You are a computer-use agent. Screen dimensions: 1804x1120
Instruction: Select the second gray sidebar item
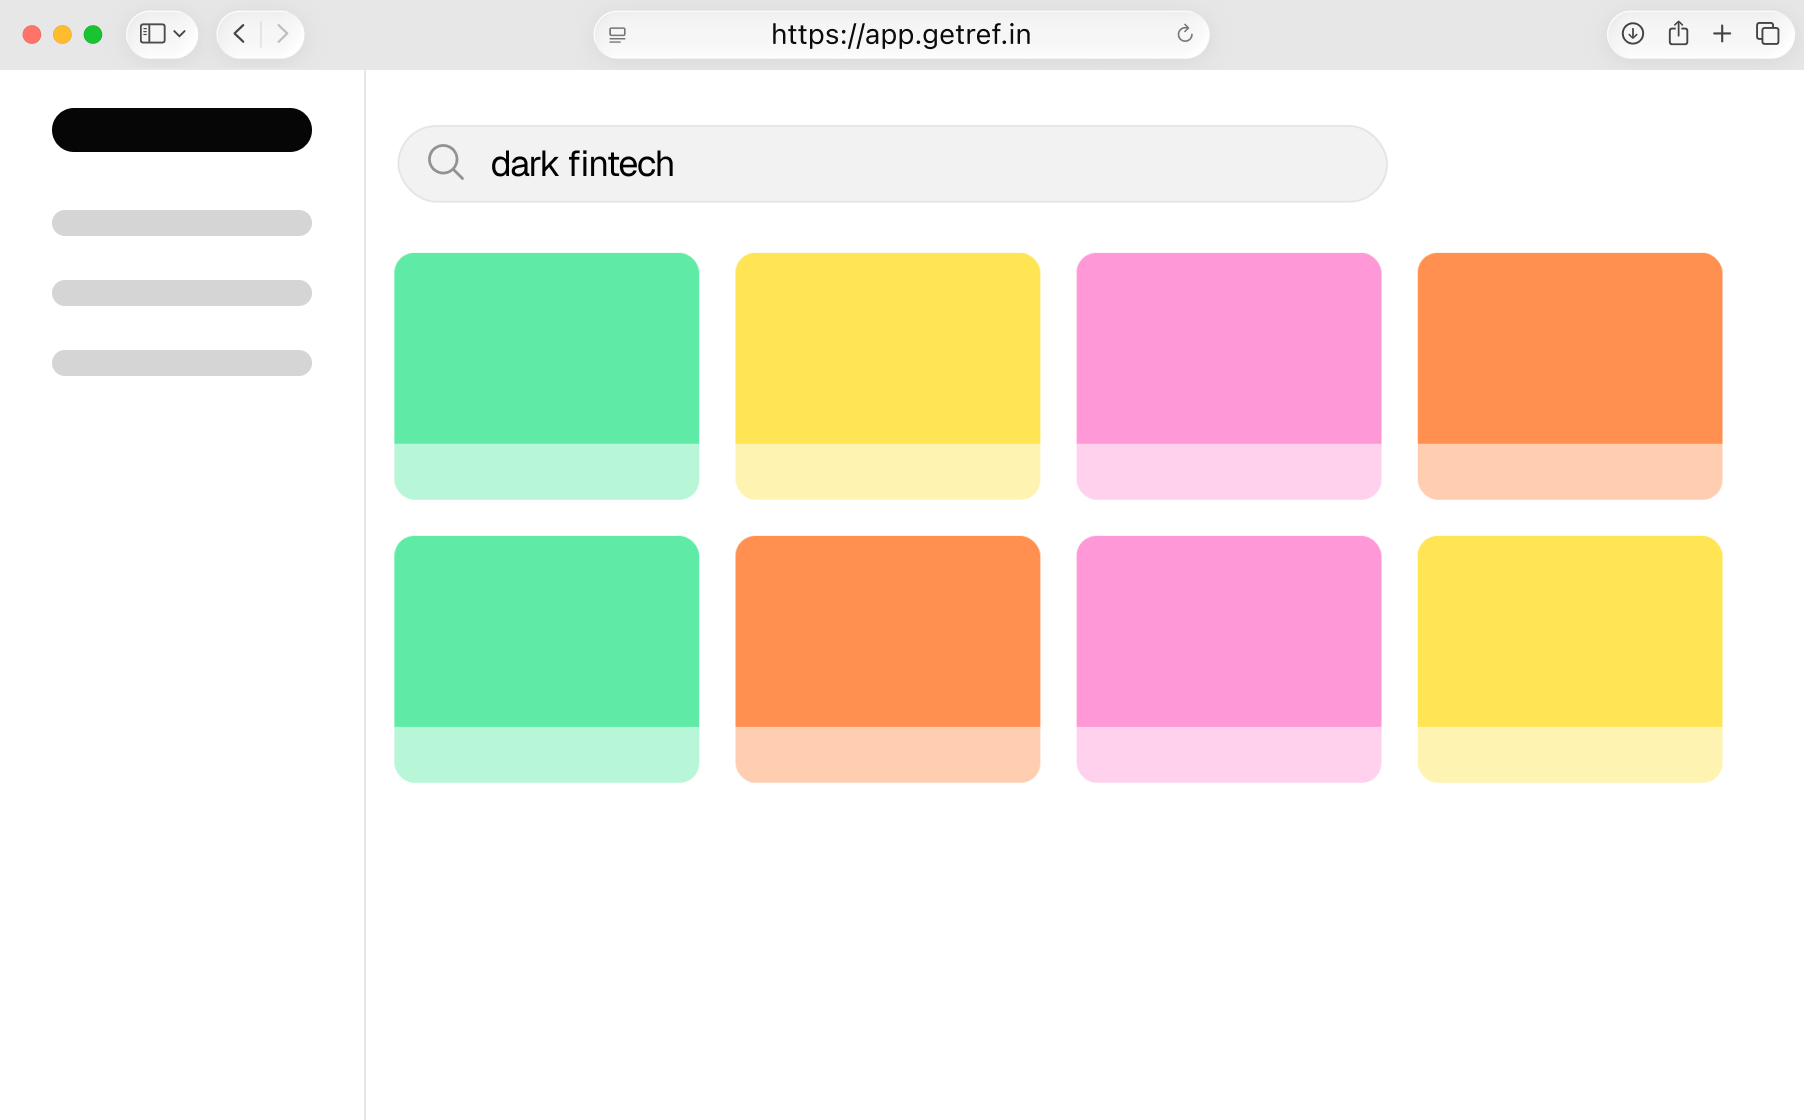pyautogui.click(x=182, y=293)
